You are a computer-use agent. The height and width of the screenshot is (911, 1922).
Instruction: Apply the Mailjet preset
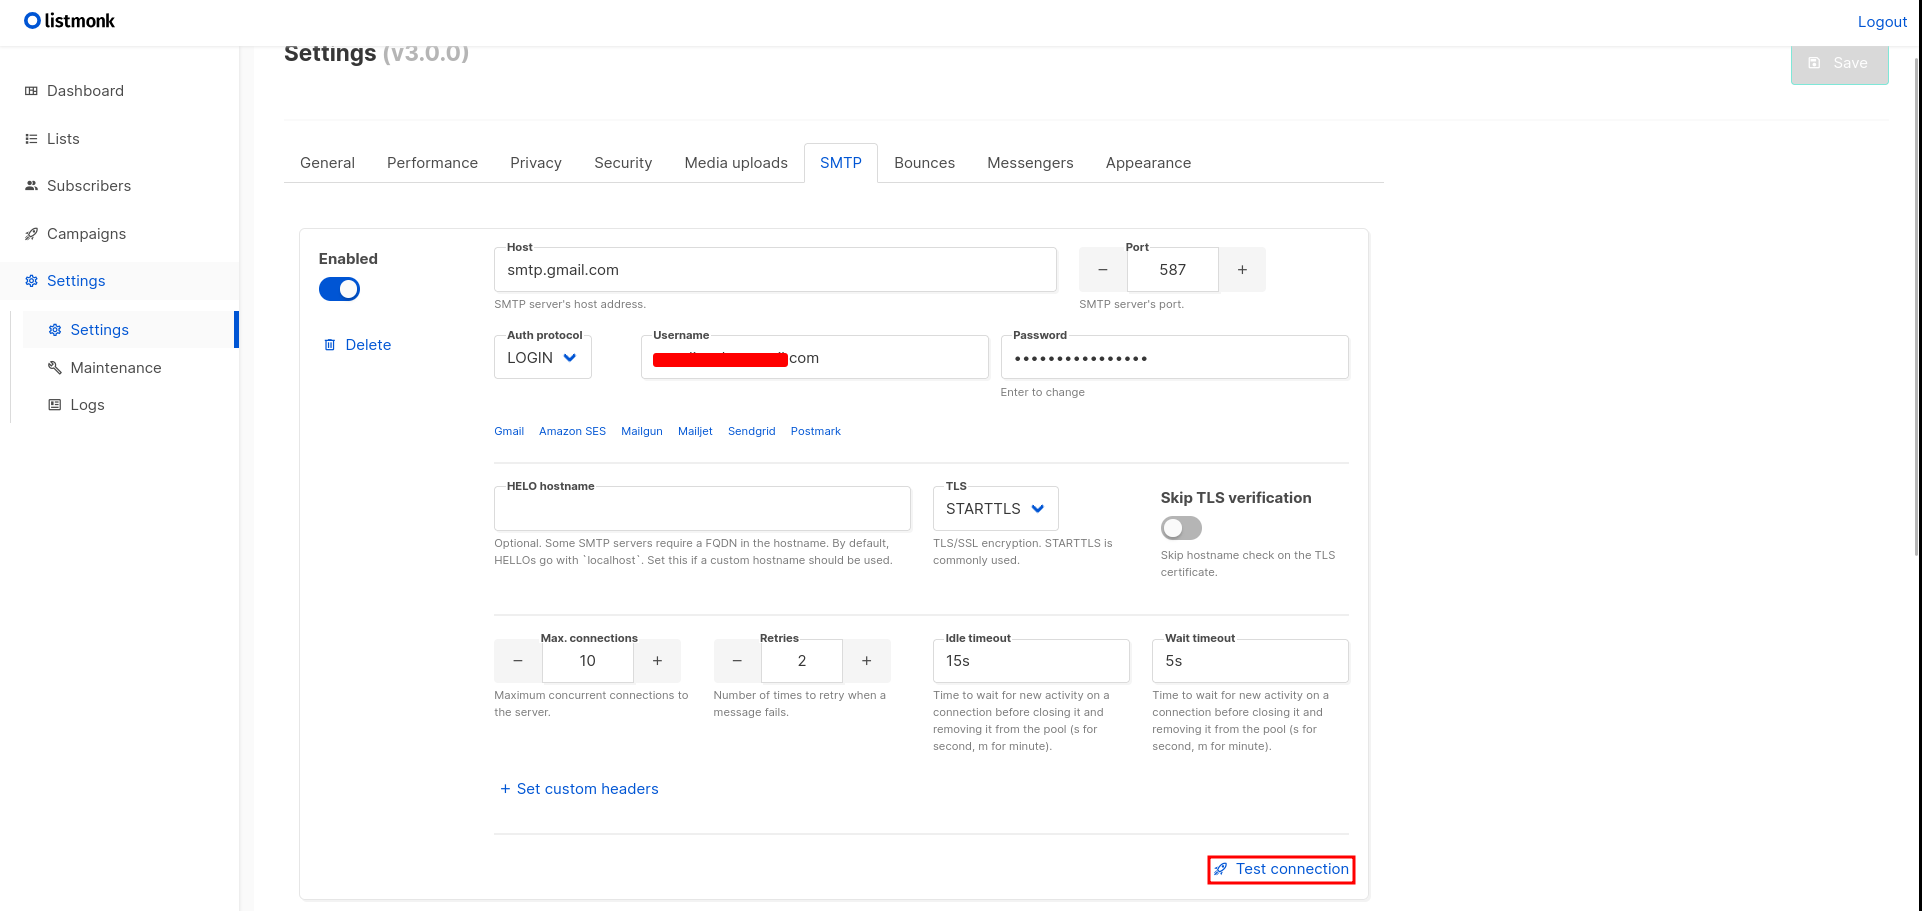(695, 431)
